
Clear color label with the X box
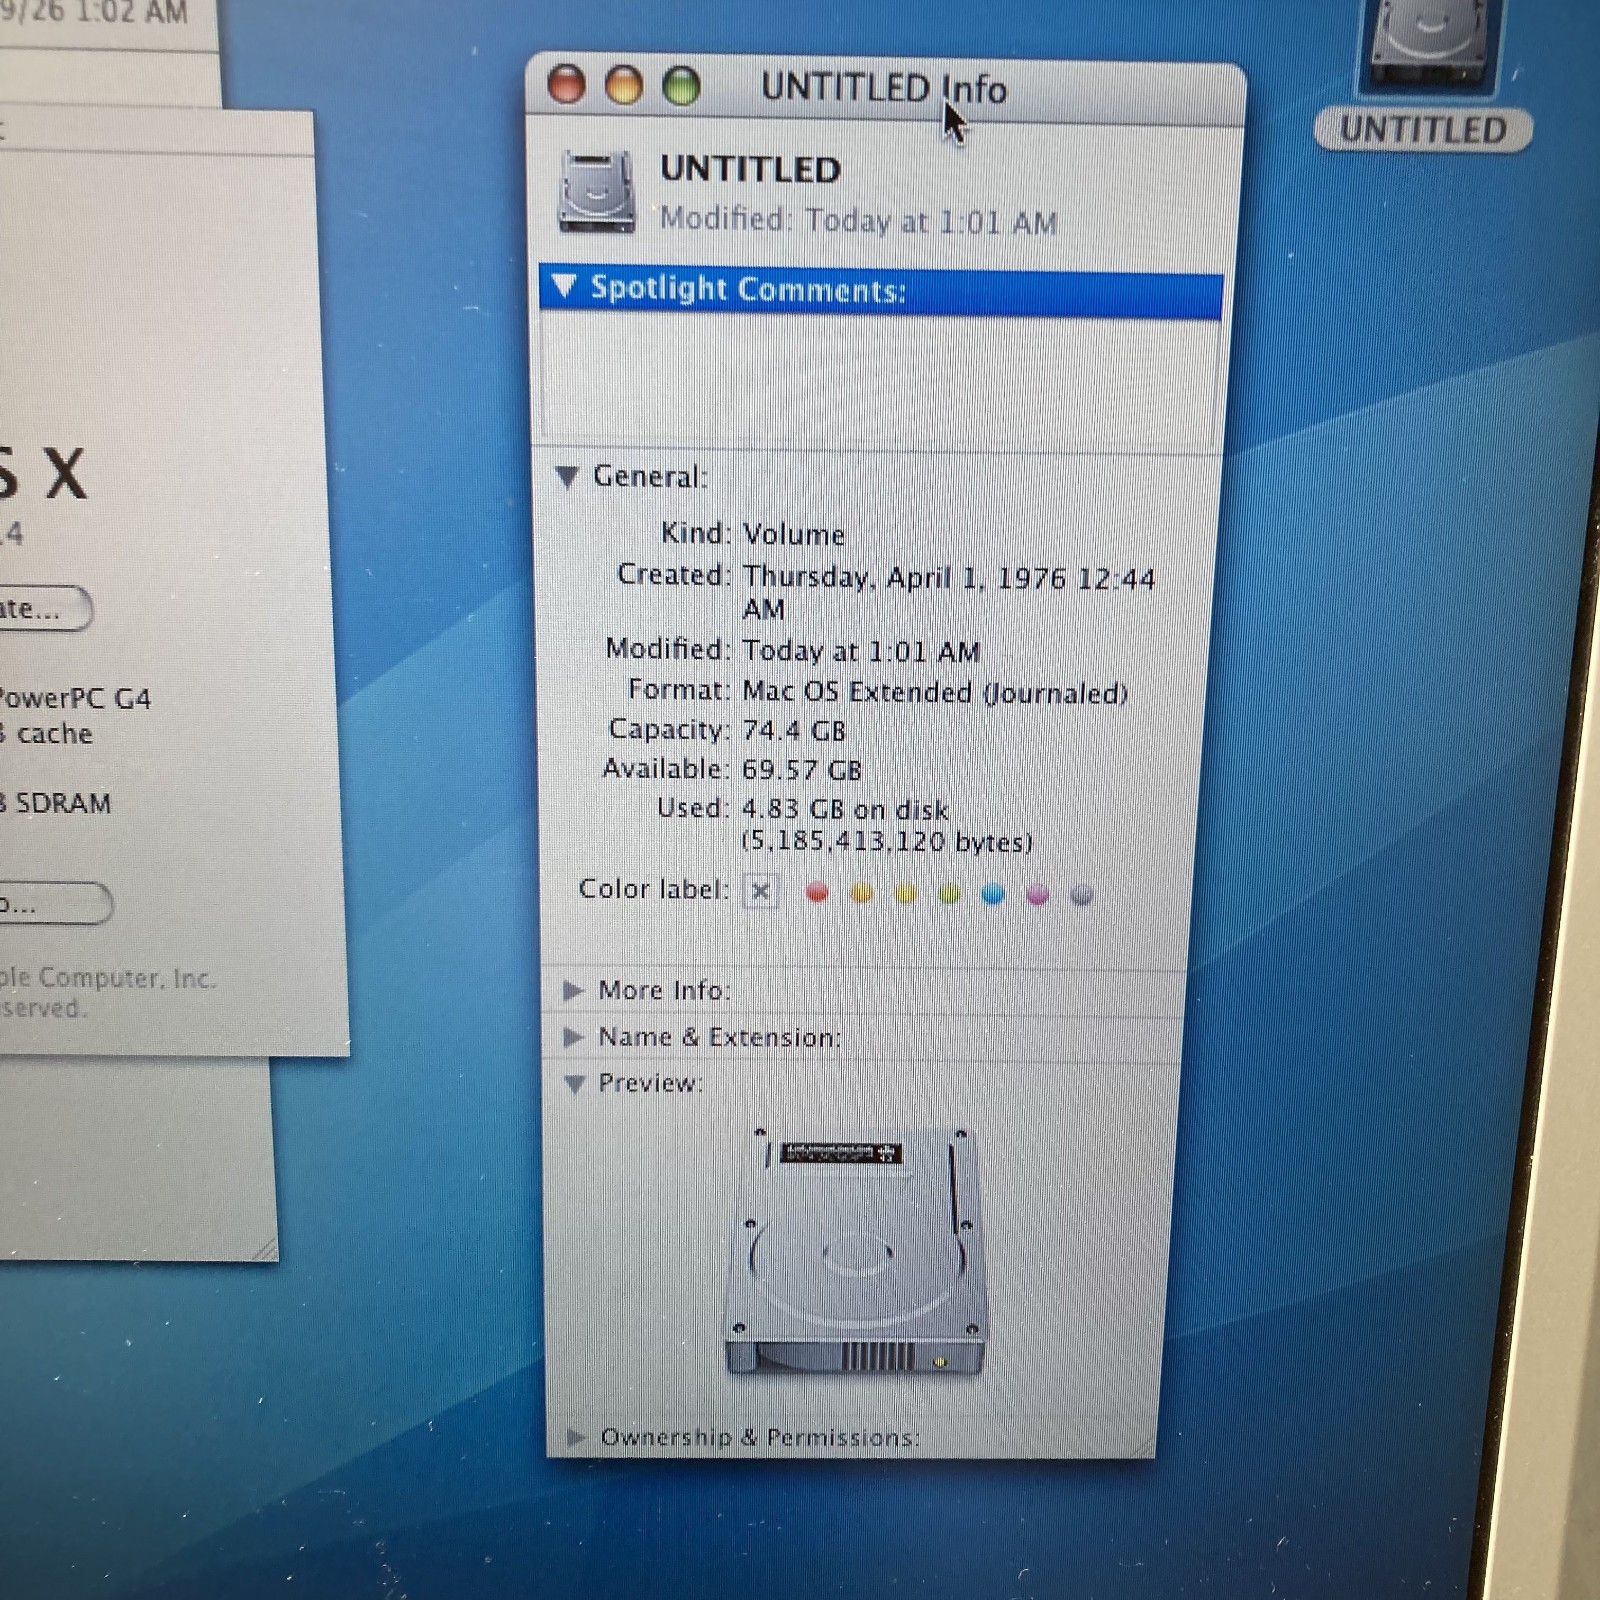(760, 891)
